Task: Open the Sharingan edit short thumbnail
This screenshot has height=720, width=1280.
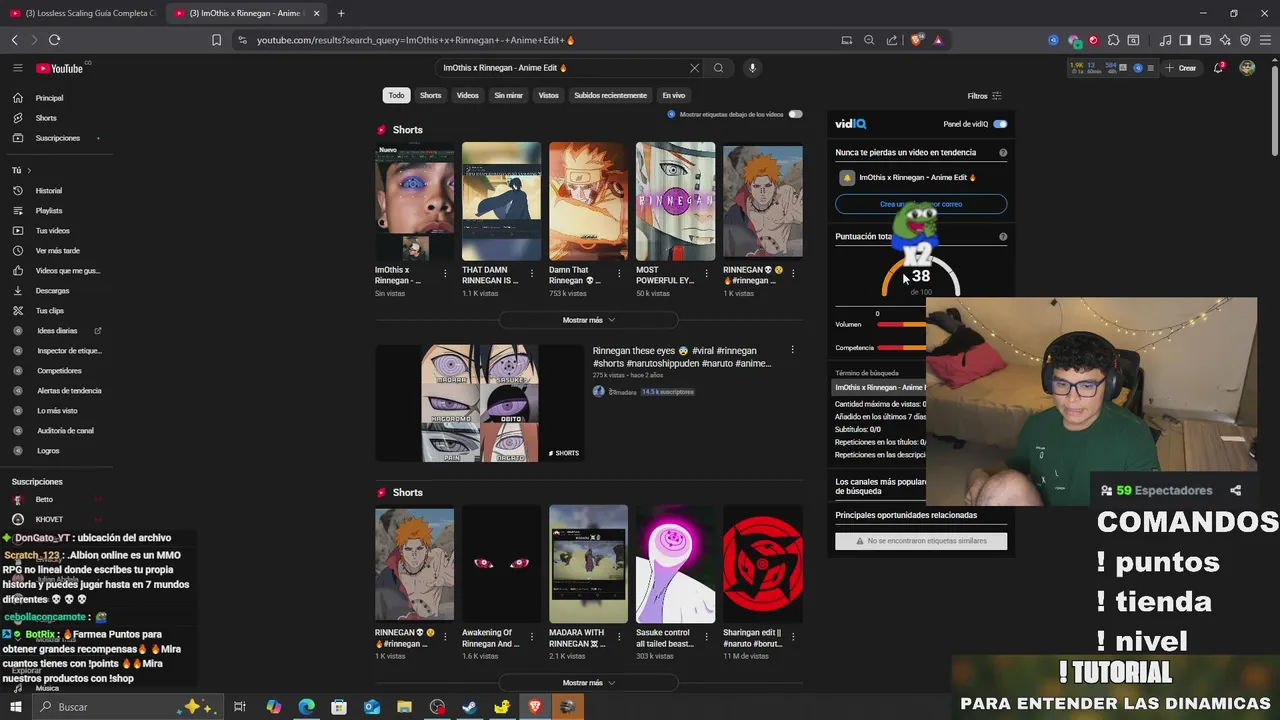Action: [x=762, y=564]
